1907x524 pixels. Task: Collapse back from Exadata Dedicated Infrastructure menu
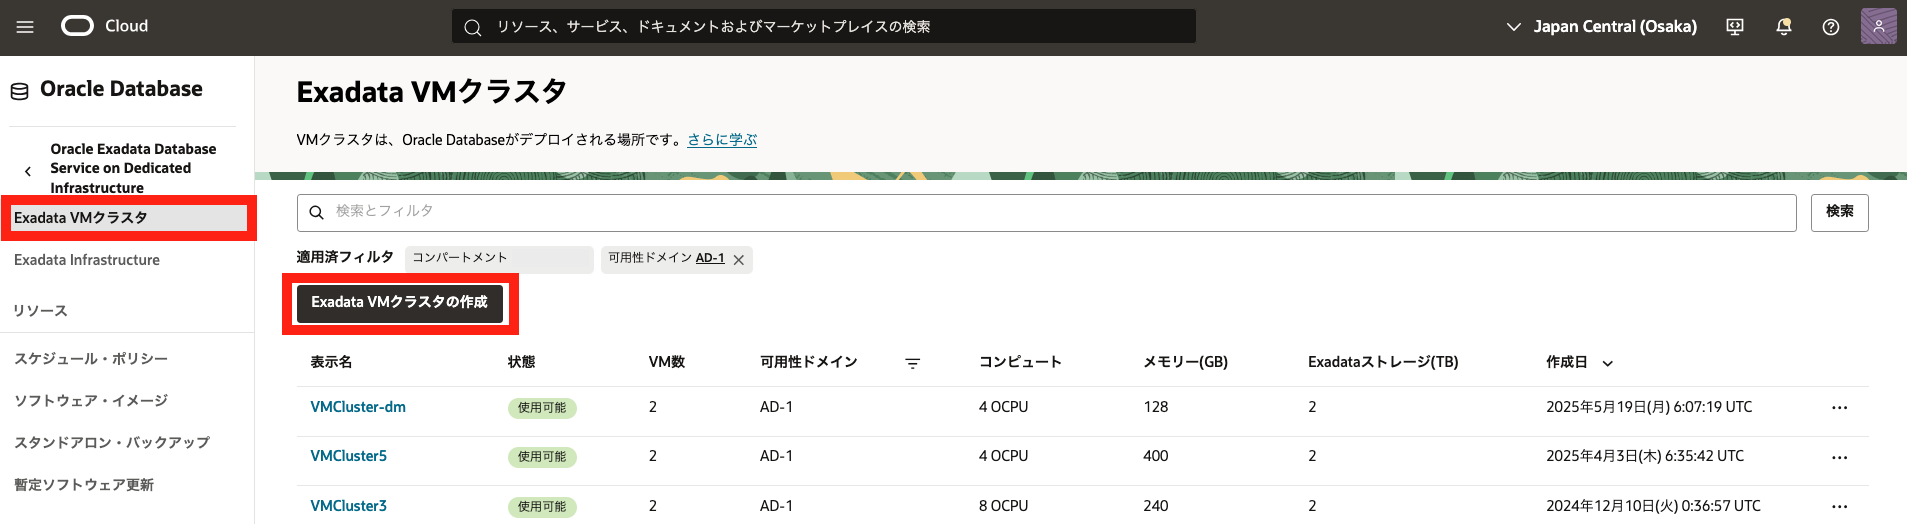point(28,171)
